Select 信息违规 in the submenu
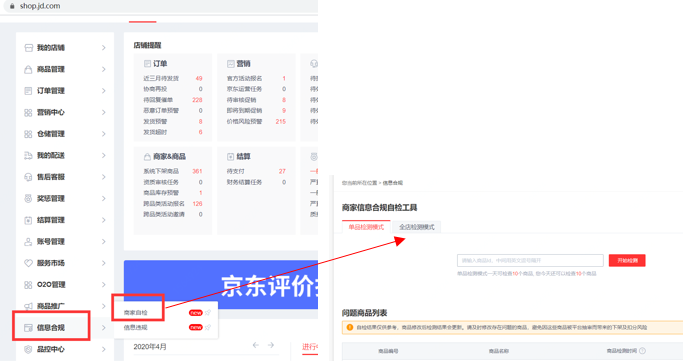This screenshot has width=683, height=361. 136,327
